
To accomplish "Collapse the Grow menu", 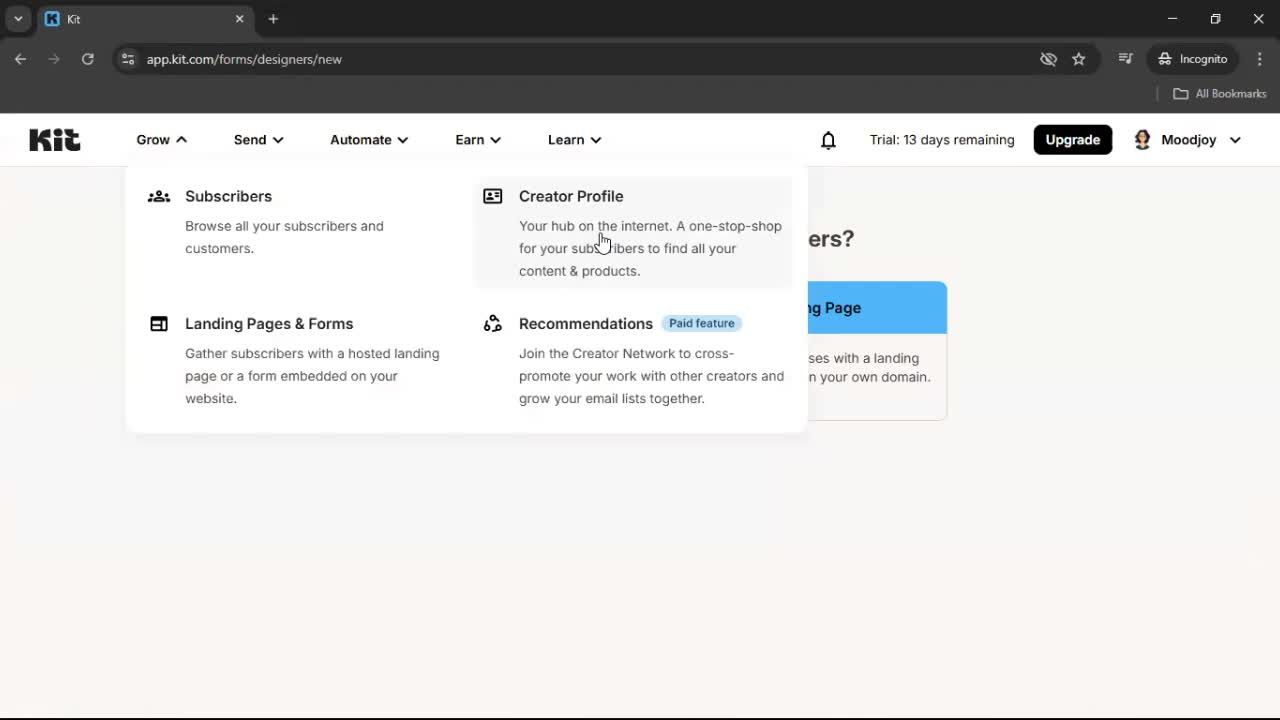I will (x=160, y=139).
